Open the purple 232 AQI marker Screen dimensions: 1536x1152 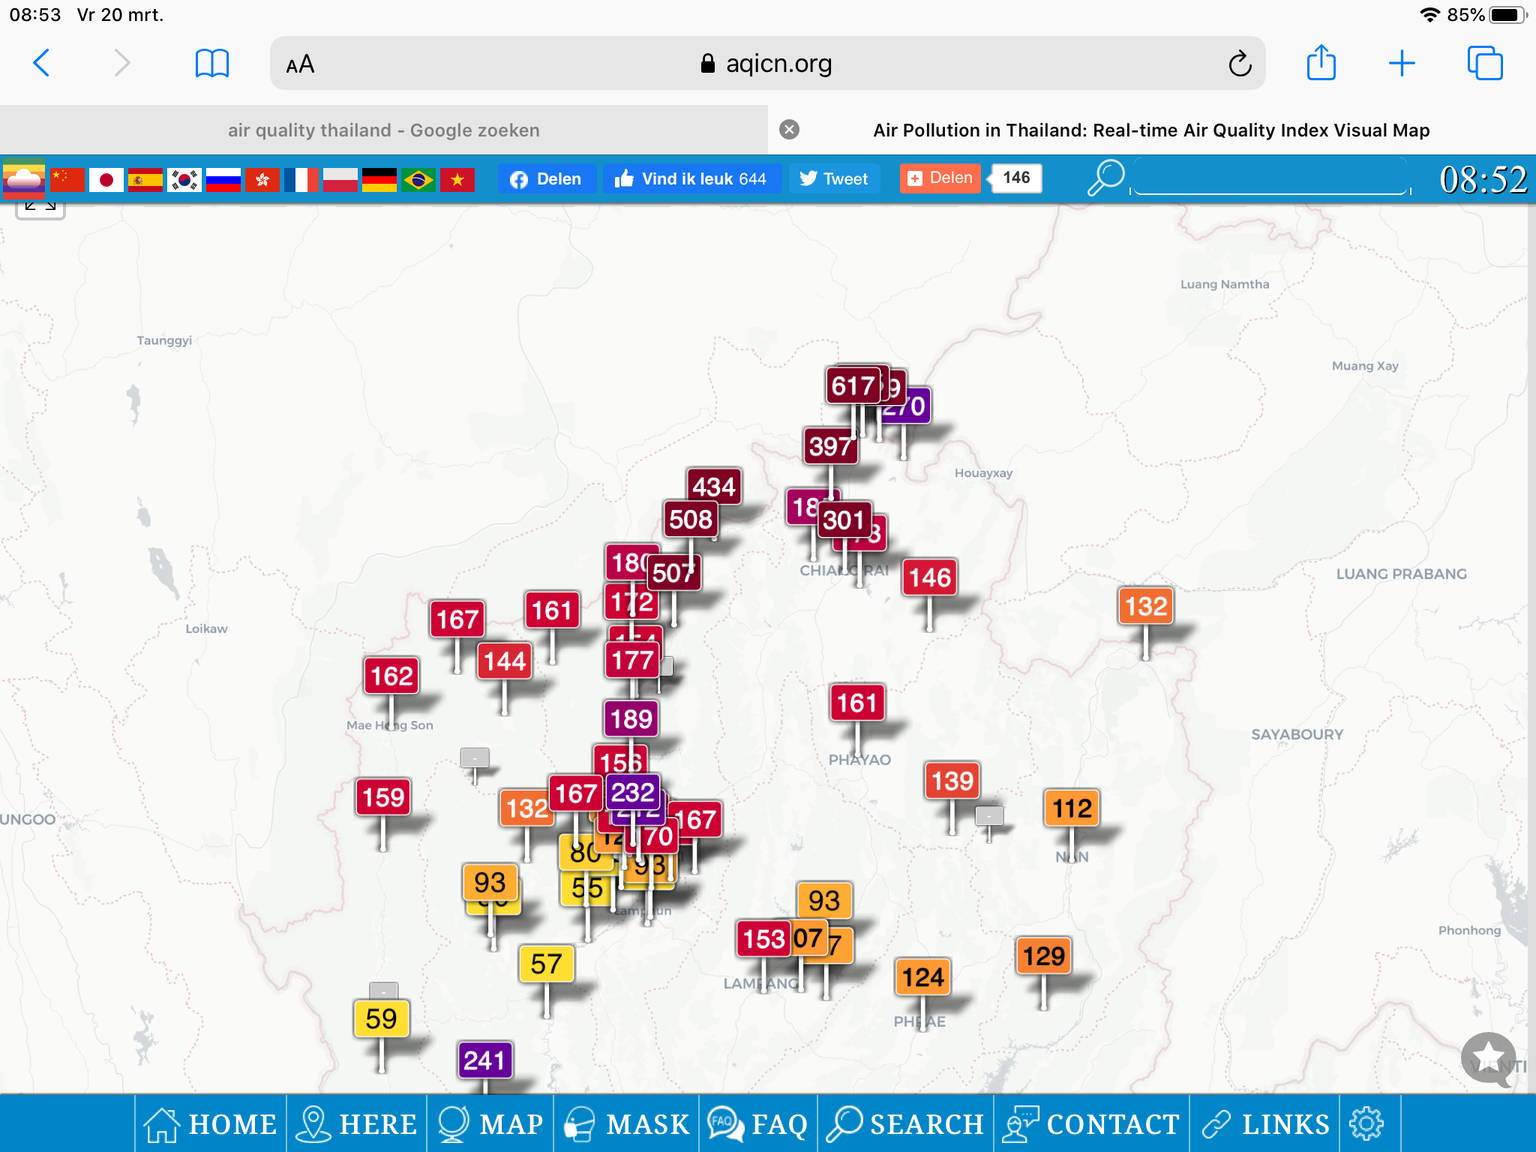633,793
